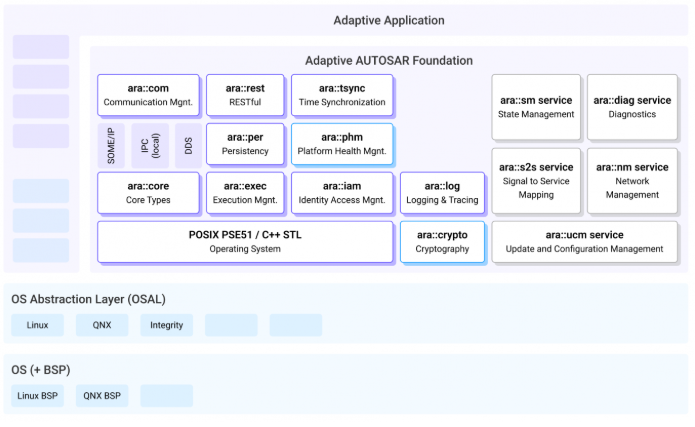
Task: Click the Adaptive Application title
Action: [389, 20]
